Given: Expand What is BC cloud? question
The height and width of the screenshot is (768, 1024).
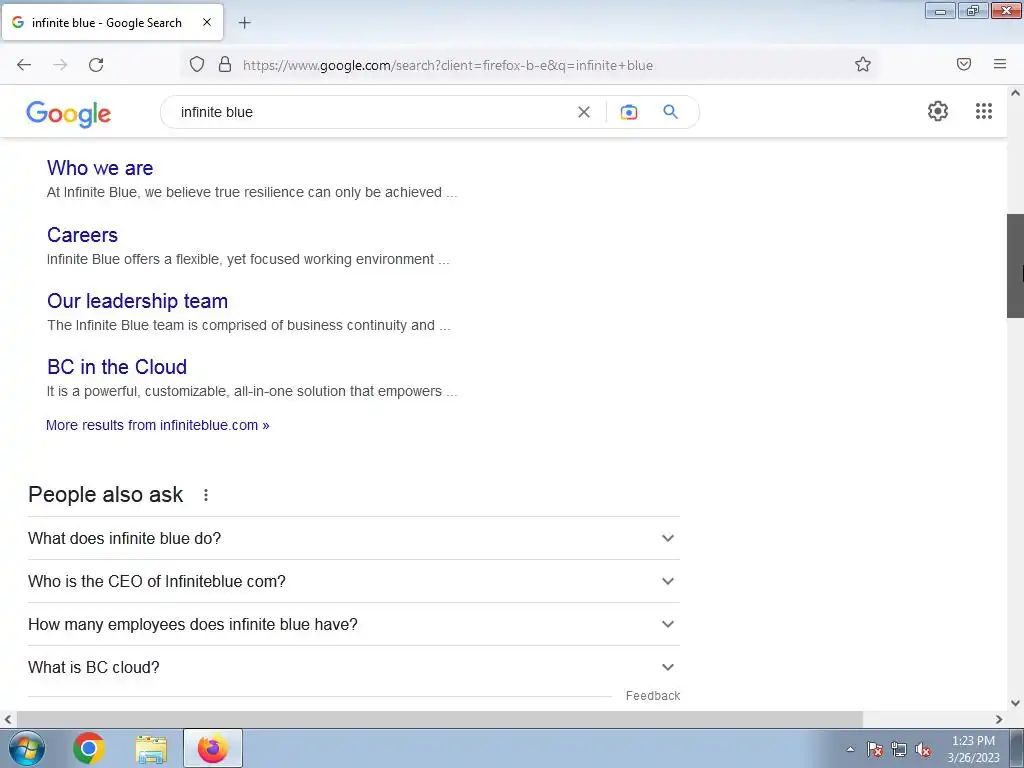Looking at the screenshot, I should pyautogui.click(x=354, y=667).
